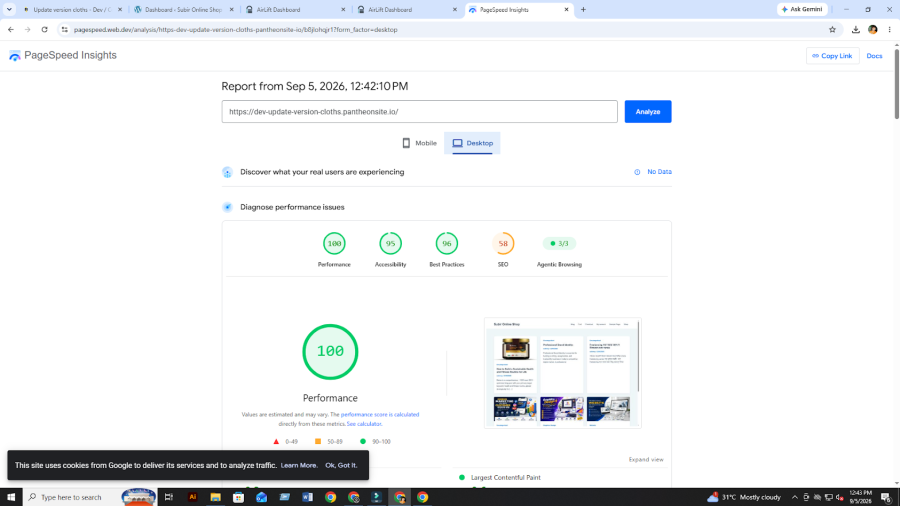Show hidden system tray icons
Image resolution: width=900 pixels, height=506 pixels.
point(794,497)
